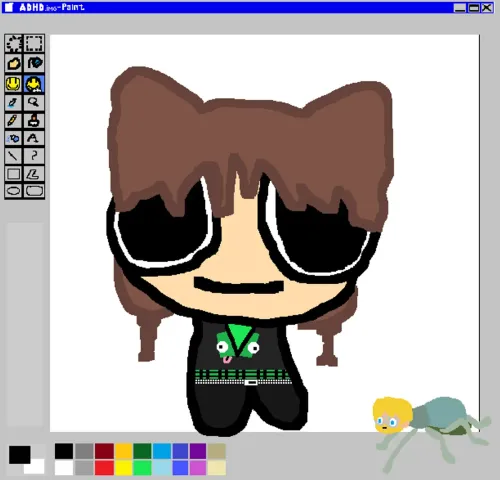Screen dimensions: 500x480
Task: Select the yellow smiley face tool
Action: tap(14, 83)
